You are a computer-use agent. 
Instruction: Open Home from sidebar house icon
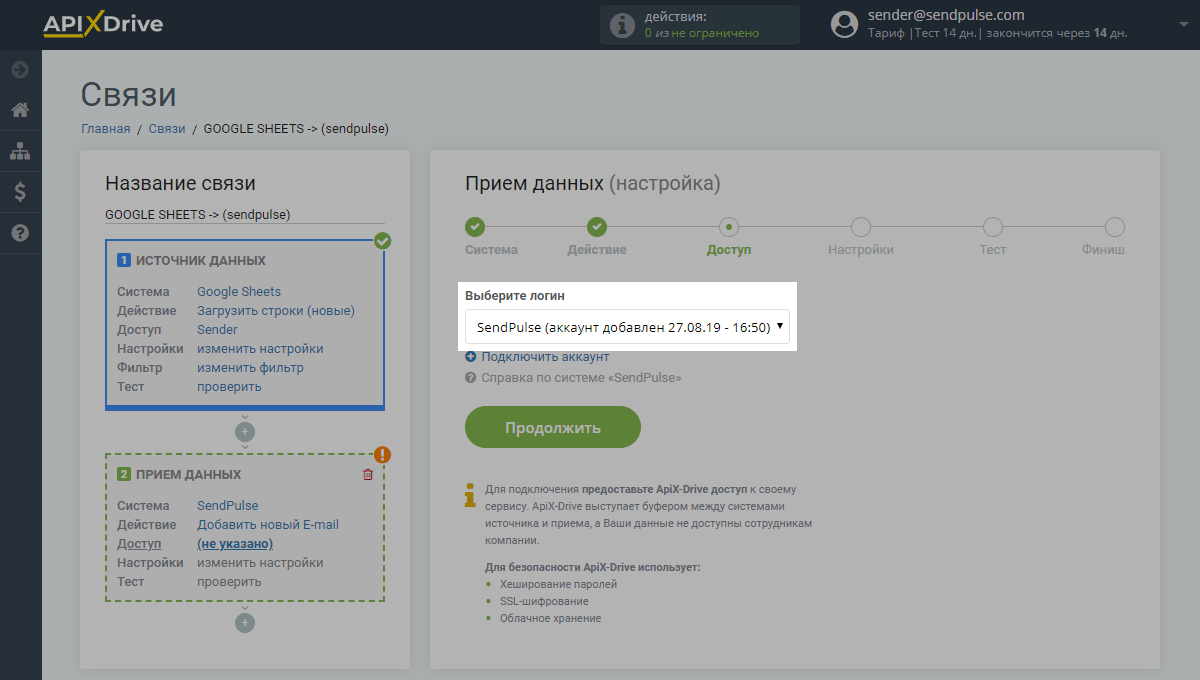tap(20, 110)
